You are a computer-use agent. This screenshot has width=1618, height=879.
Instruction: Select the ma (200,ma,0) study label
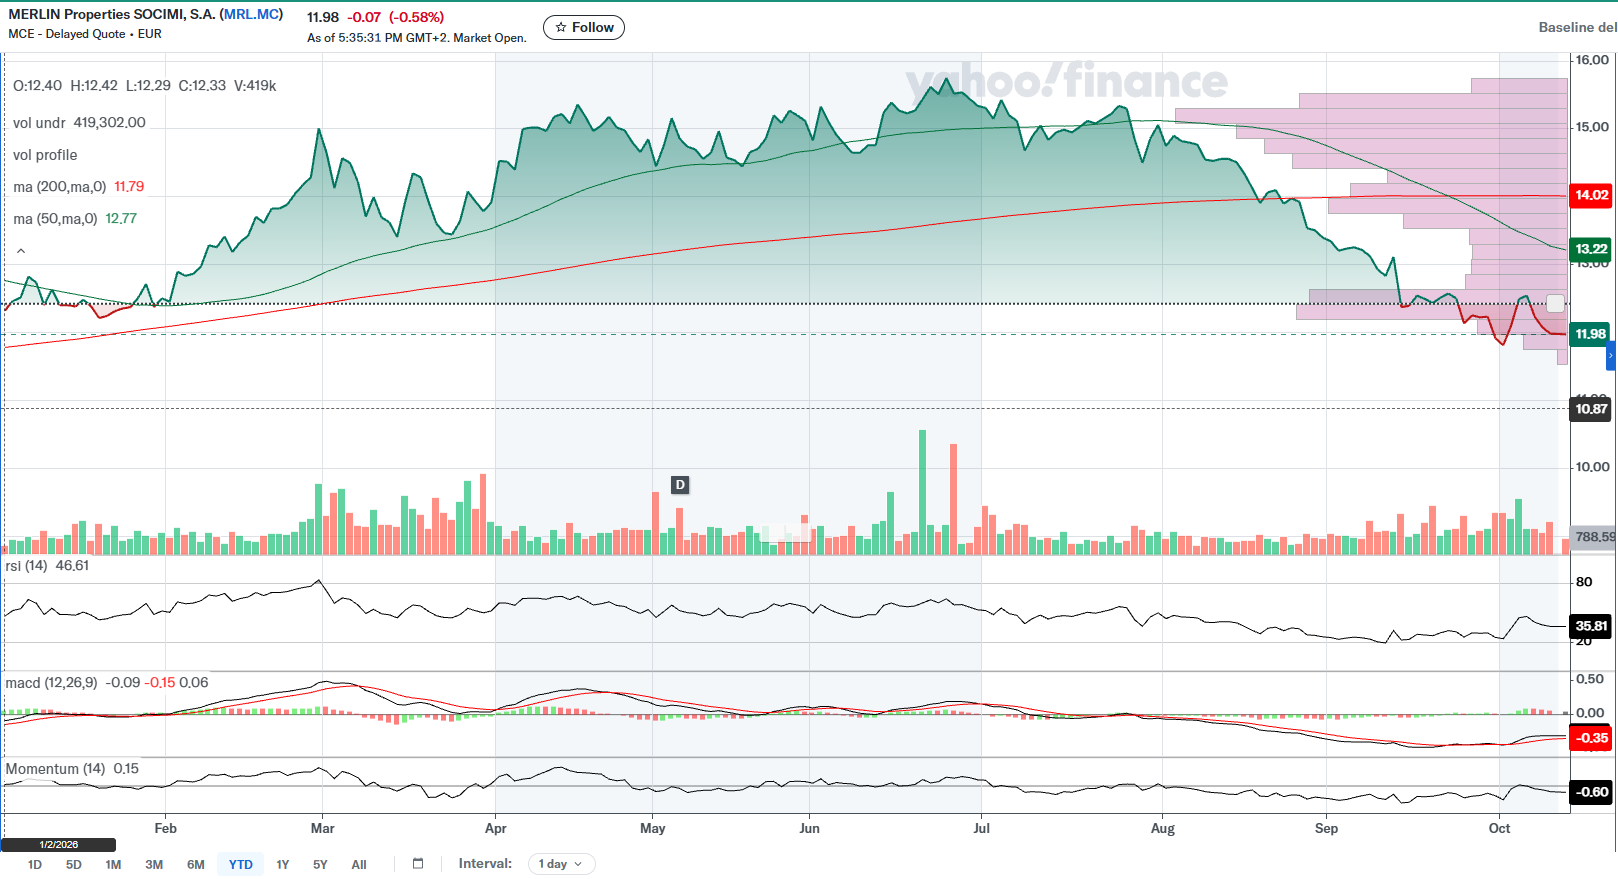click(x=60, y=187)
